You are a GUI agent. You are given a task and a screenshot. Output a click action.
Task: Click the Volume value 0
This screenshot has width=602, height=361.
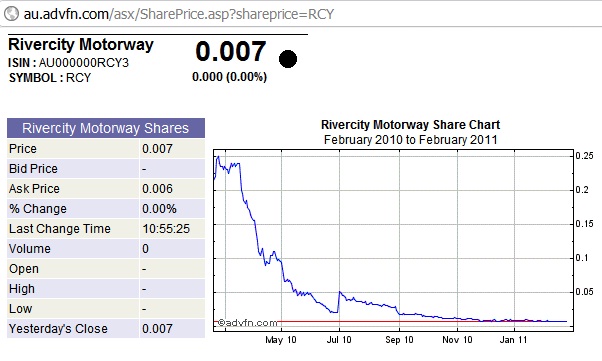coord(145,248)
